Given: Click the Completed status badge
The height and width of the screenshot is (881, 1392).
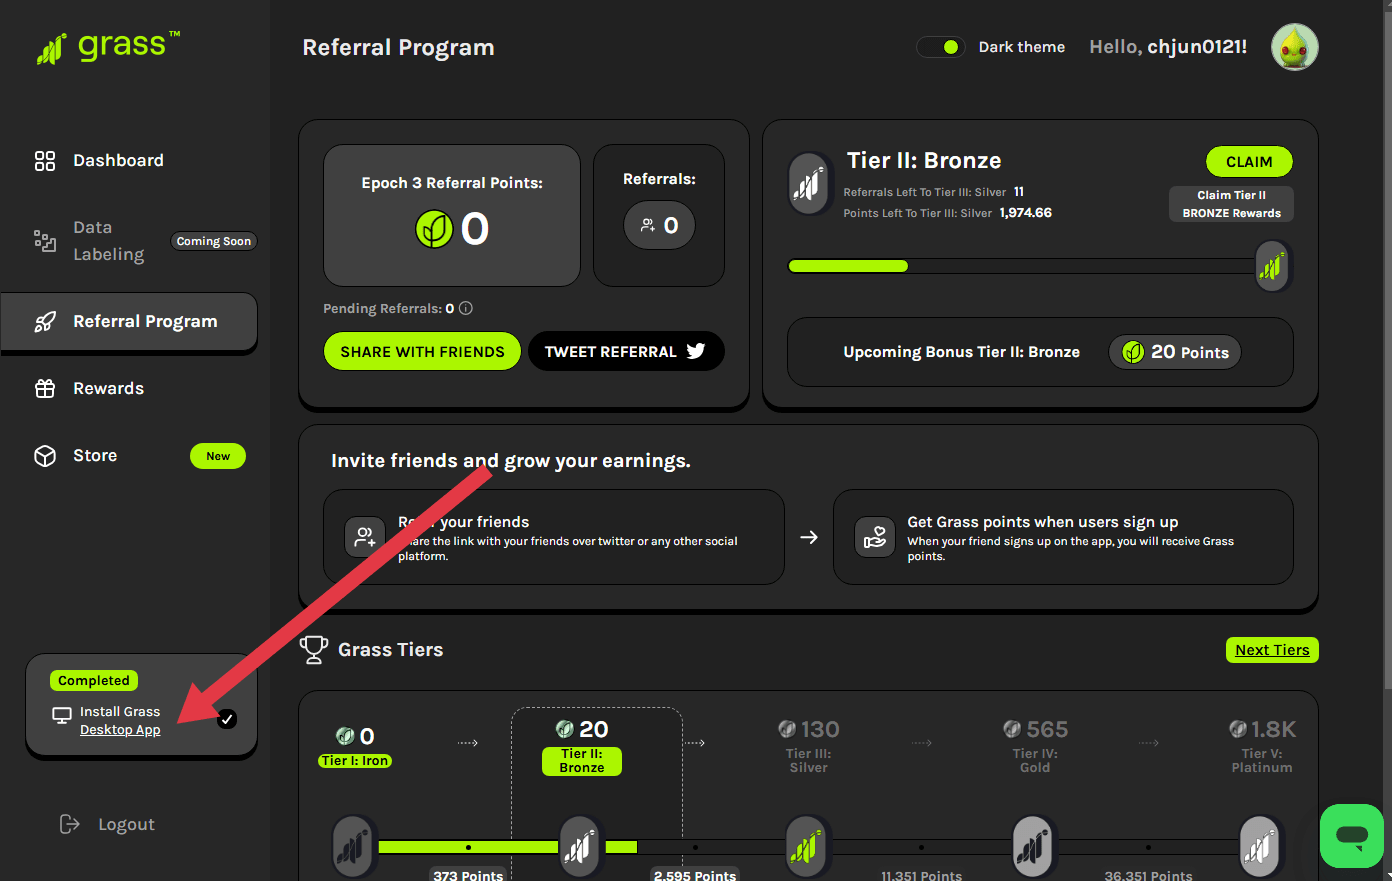Looking at the screenshot, I should coord(94,680).
